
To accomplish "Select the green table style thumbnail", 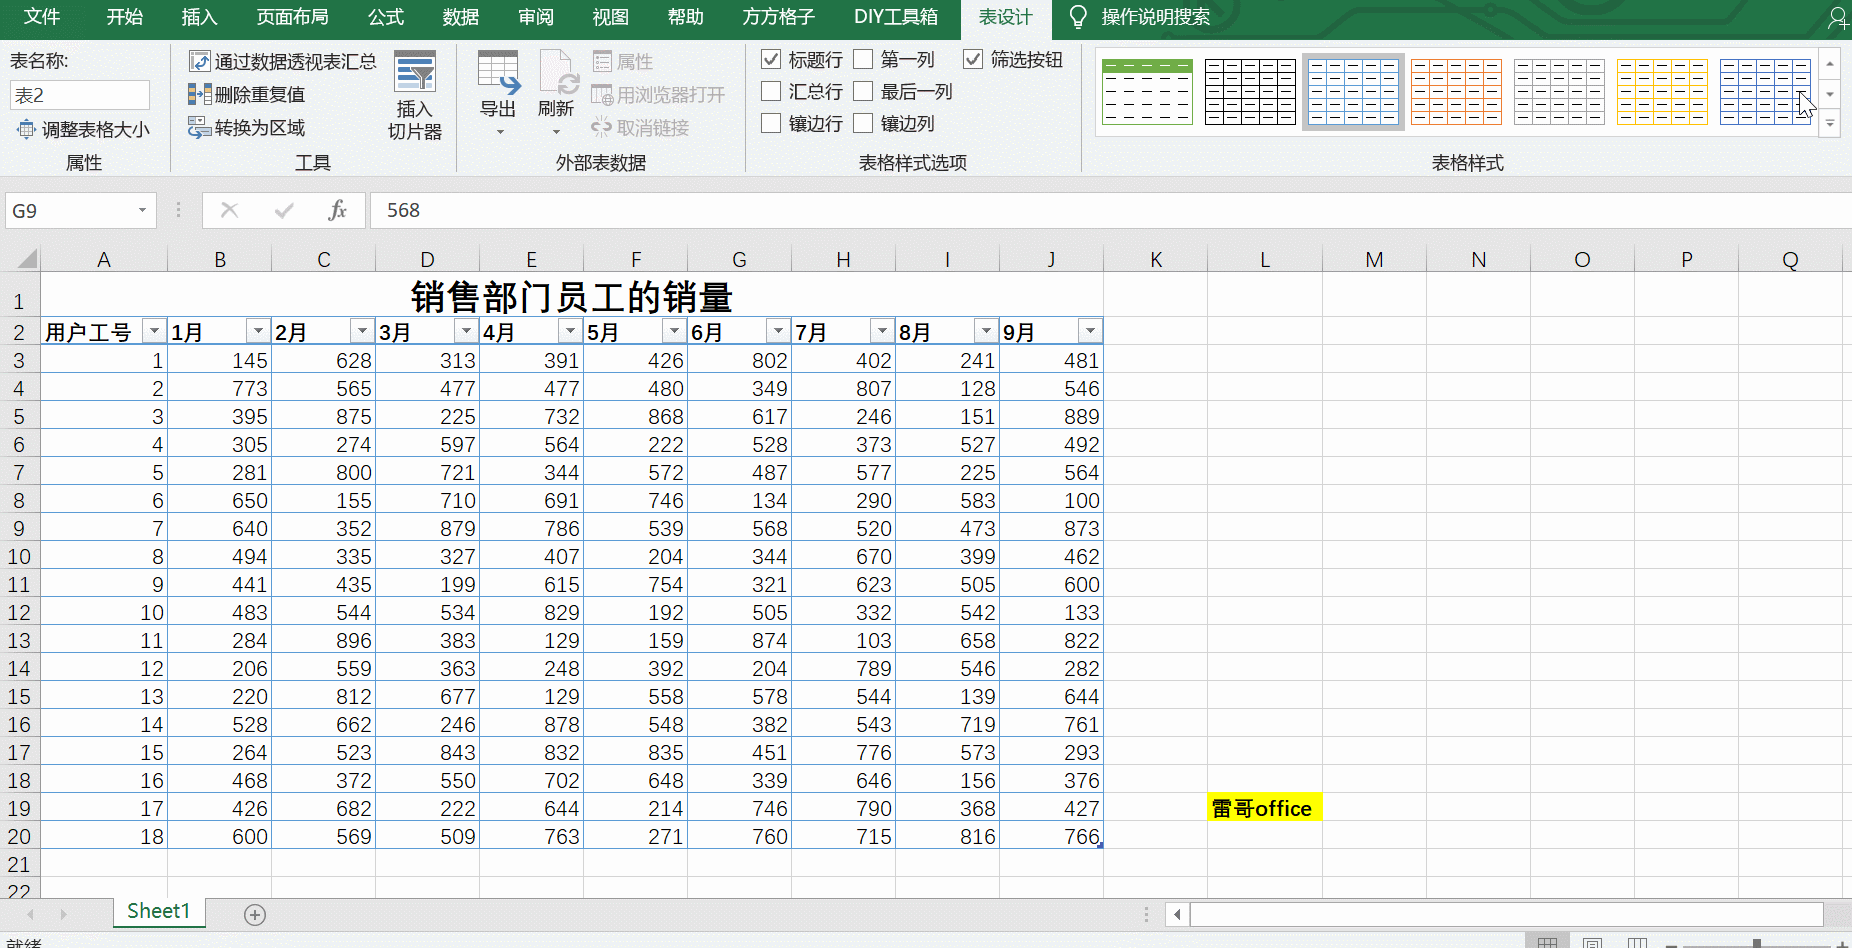I will (x=1147, y=91).
